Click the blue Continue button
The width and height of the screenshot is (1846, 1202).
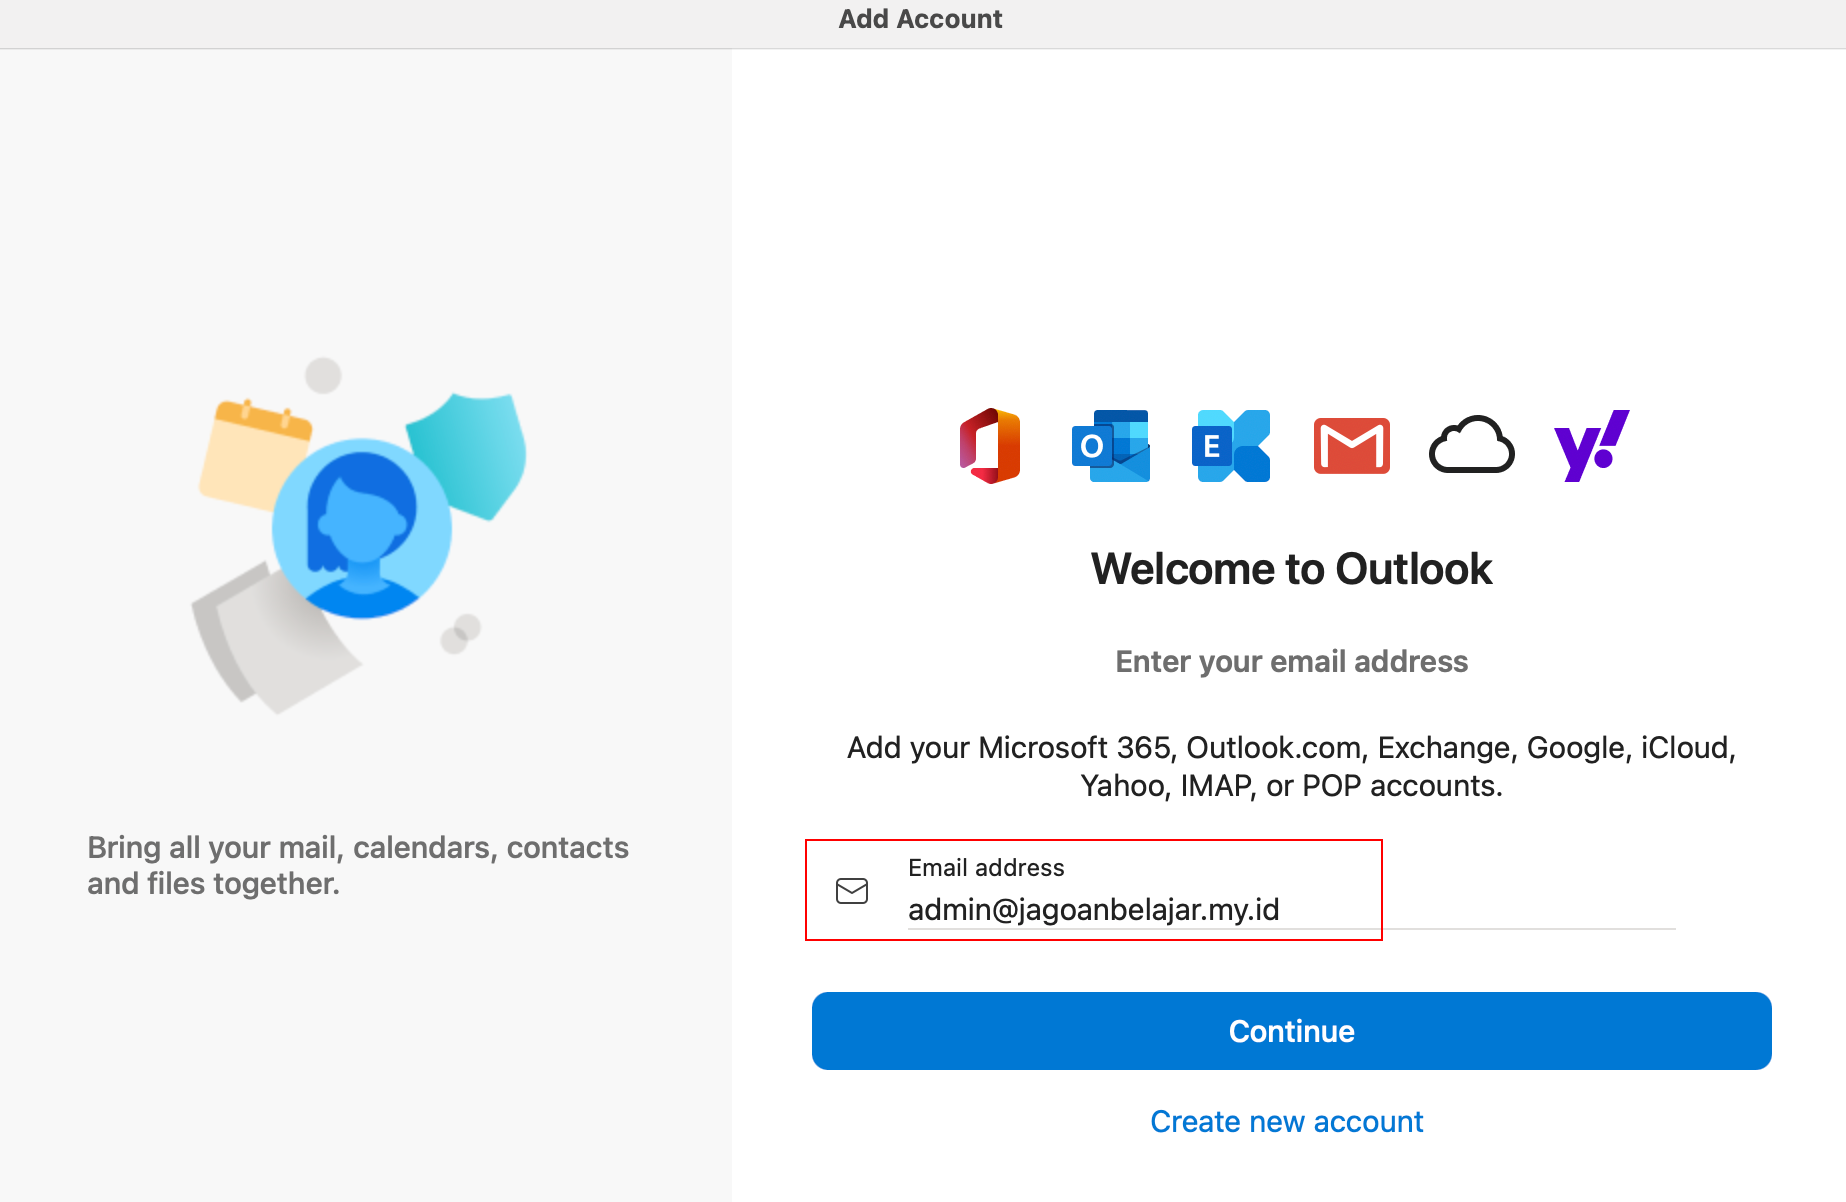pyautogui.click(x=1291, y=1031)
